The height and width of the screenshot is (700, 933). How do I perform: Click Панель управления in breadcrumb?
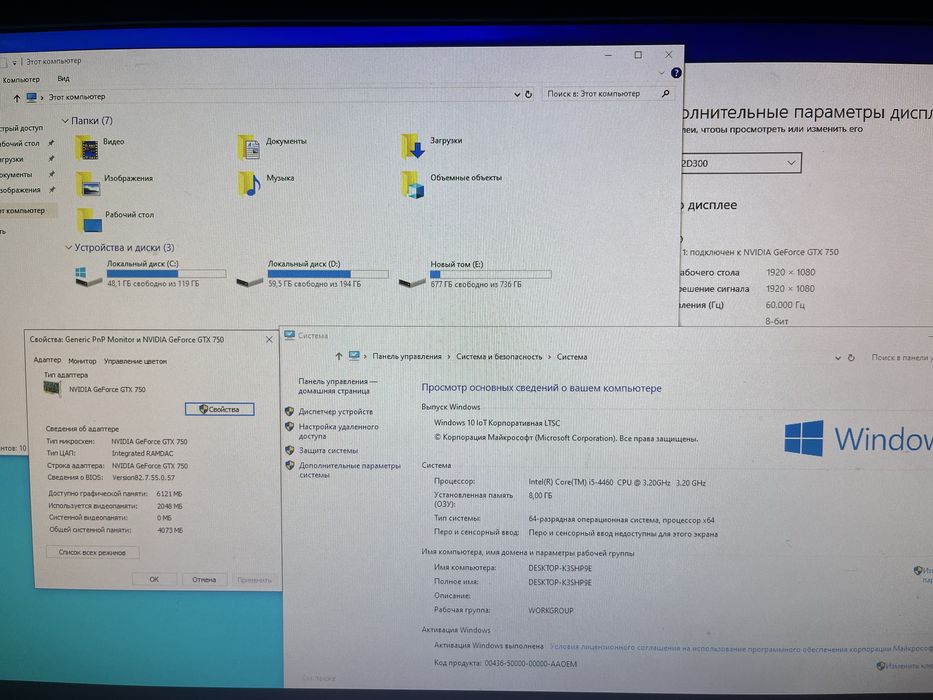pos(407,357)
